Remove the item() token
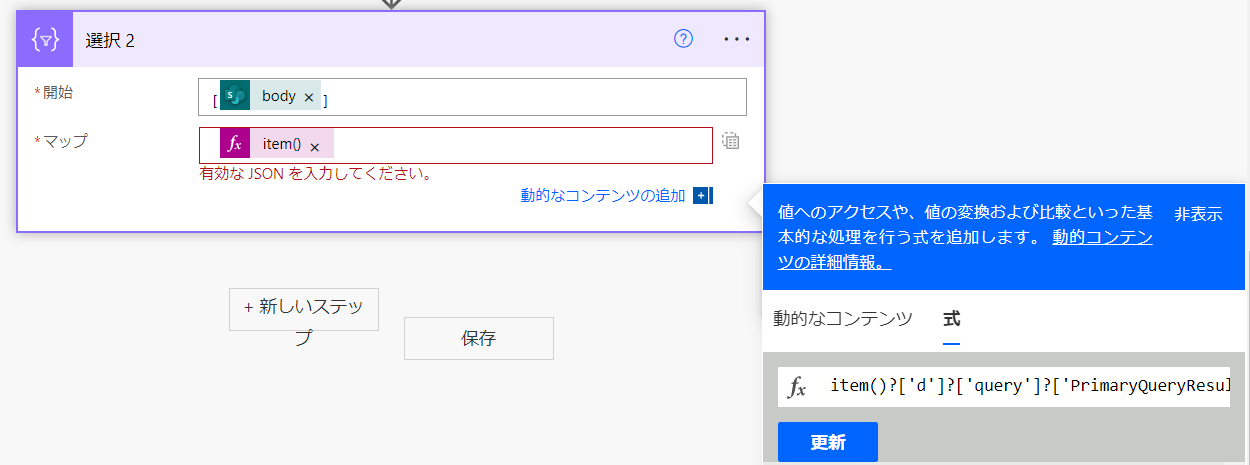The image size is (1250, 465). coord(315,145)
